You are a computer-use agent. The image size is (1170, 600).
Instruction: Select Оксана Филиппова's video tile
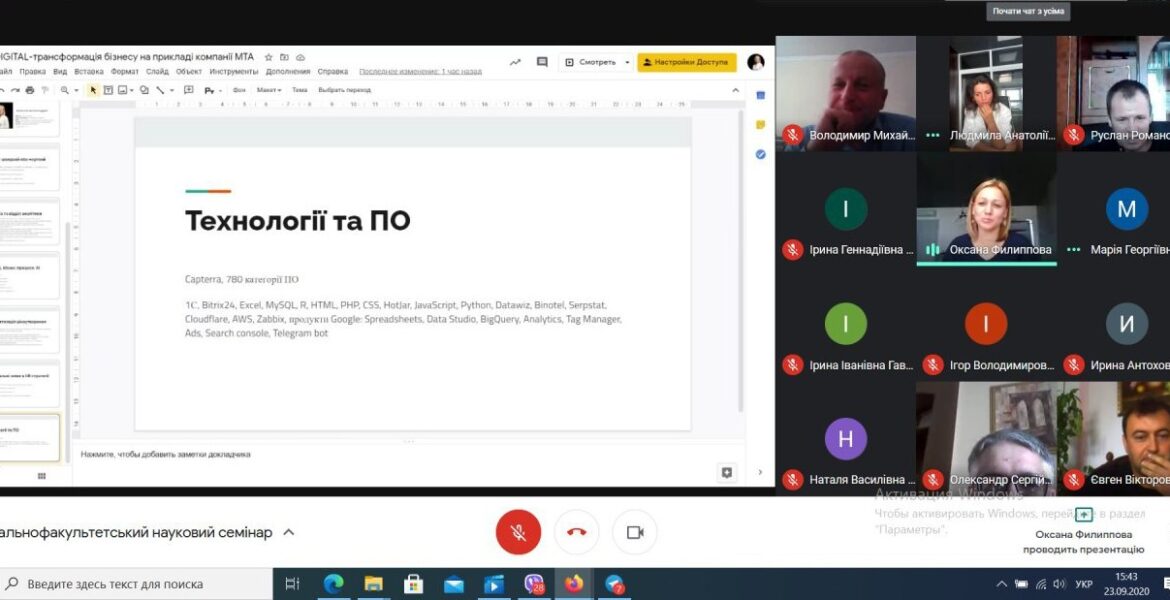point(986,209)
